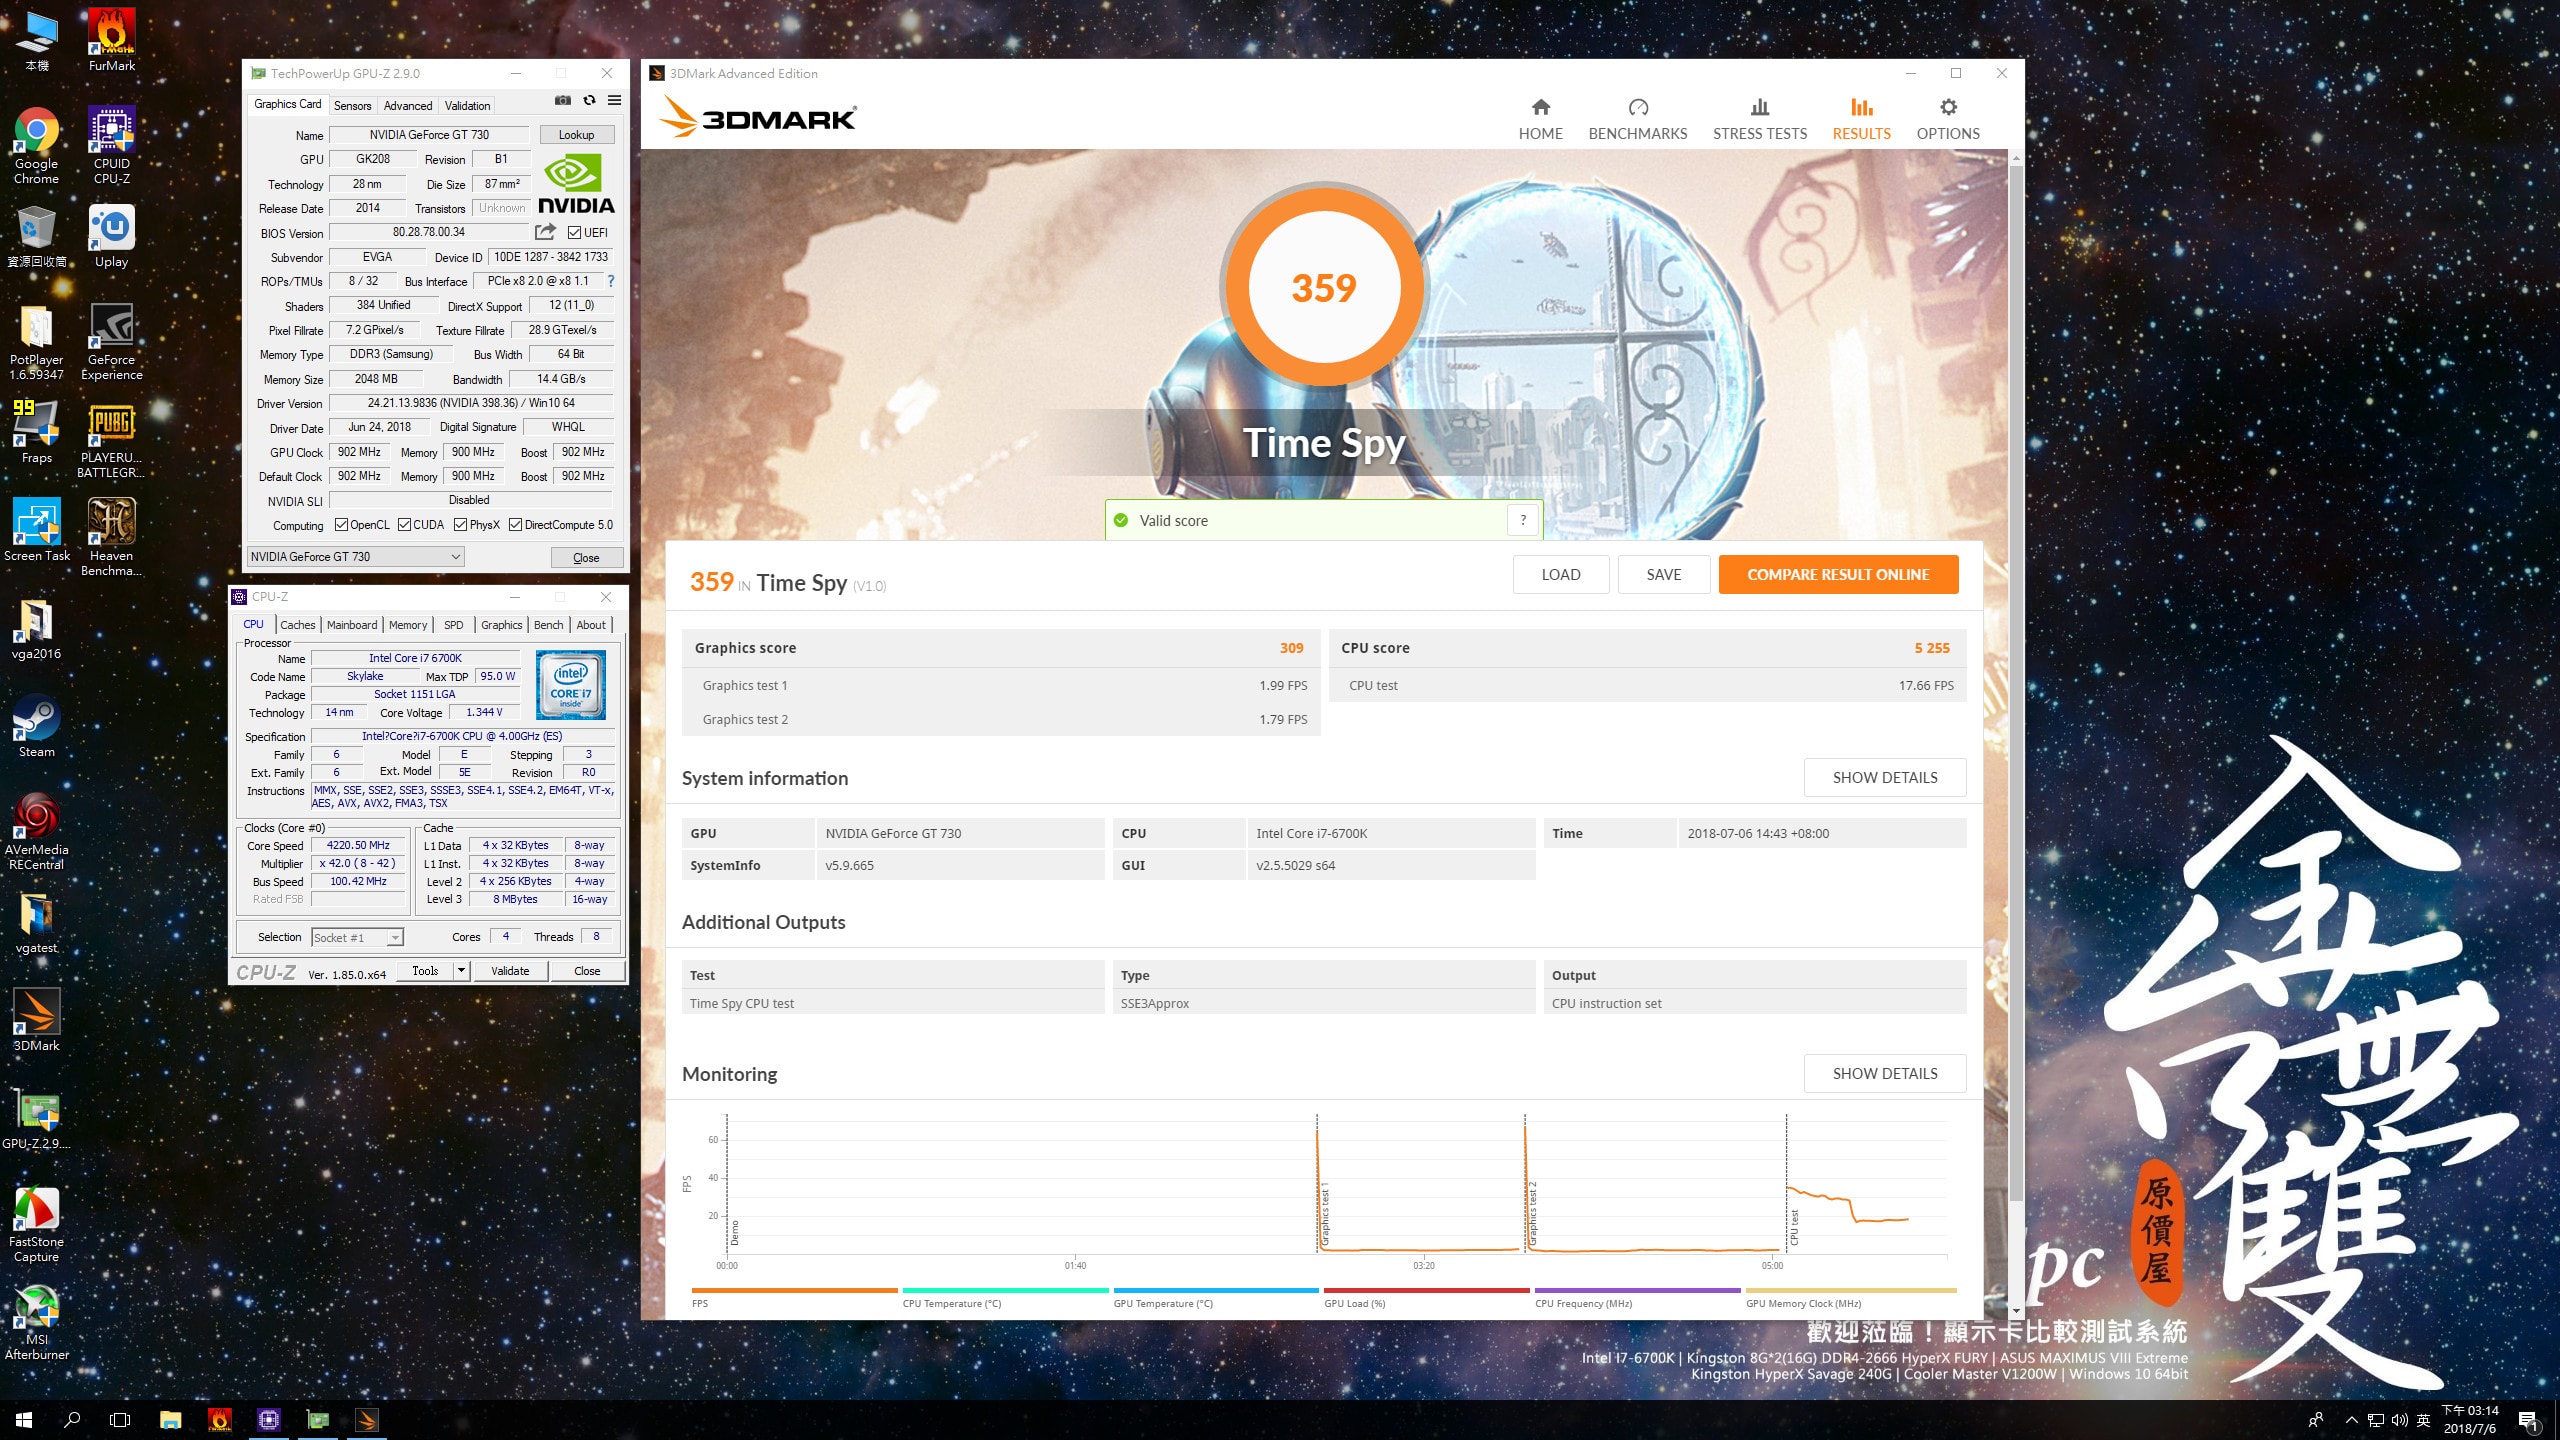Image resolution: width=2560 pixels, height=1440 pixels.
Task: Open 3DMark RESULTS section
Action: [1861, 119]
